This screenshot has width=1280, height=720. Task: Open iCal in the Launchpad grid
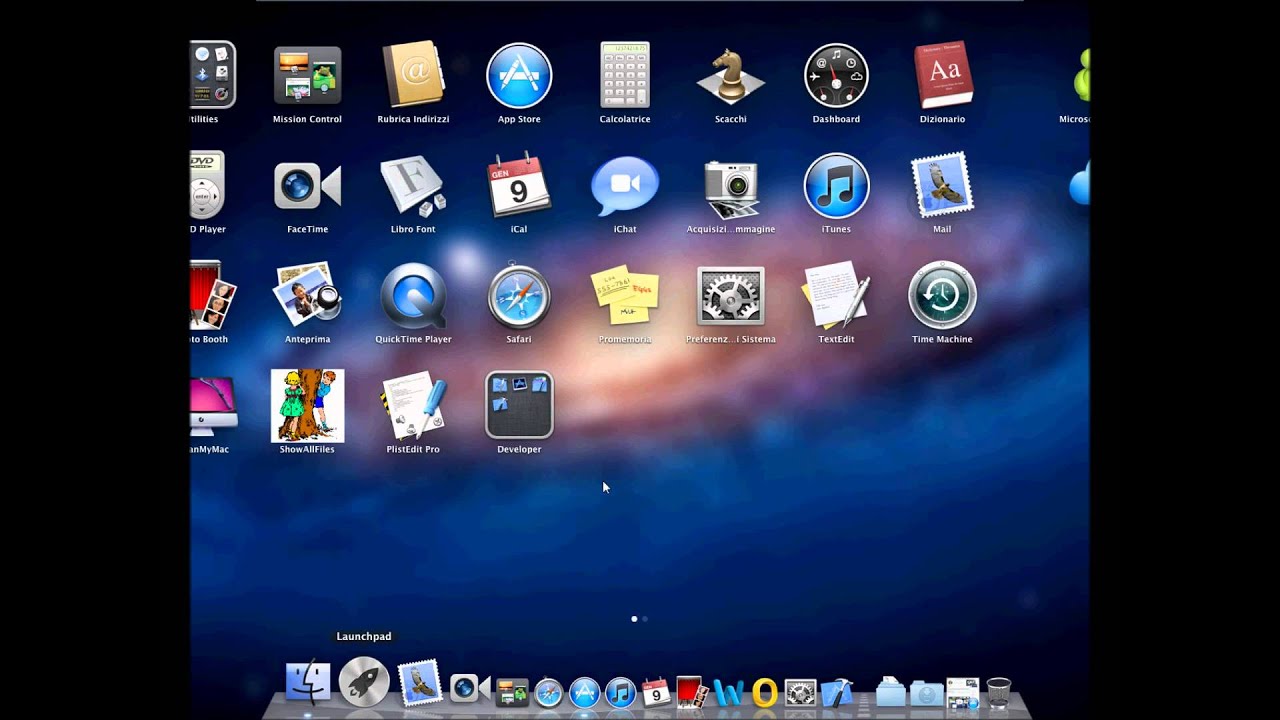[x=519, y=185]
